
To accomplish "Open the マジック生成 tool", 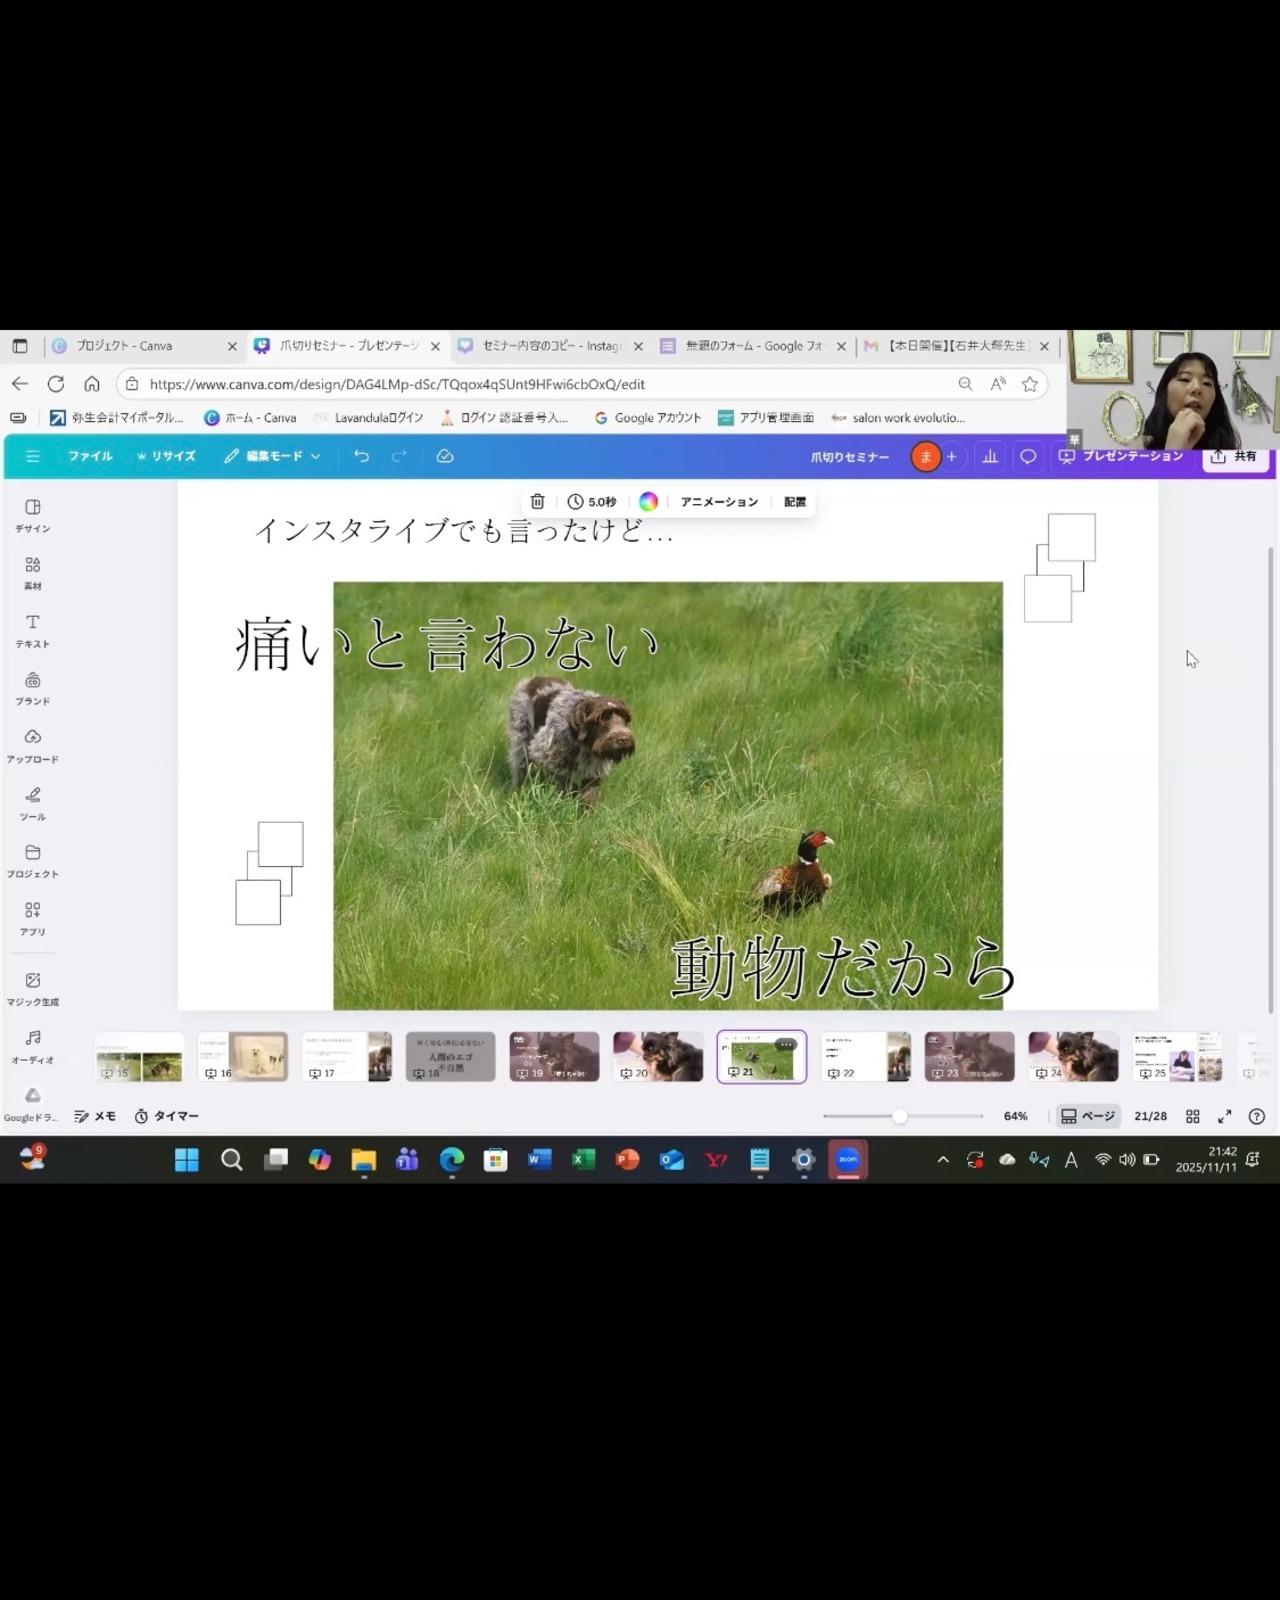I will click(x=33, y=988).
